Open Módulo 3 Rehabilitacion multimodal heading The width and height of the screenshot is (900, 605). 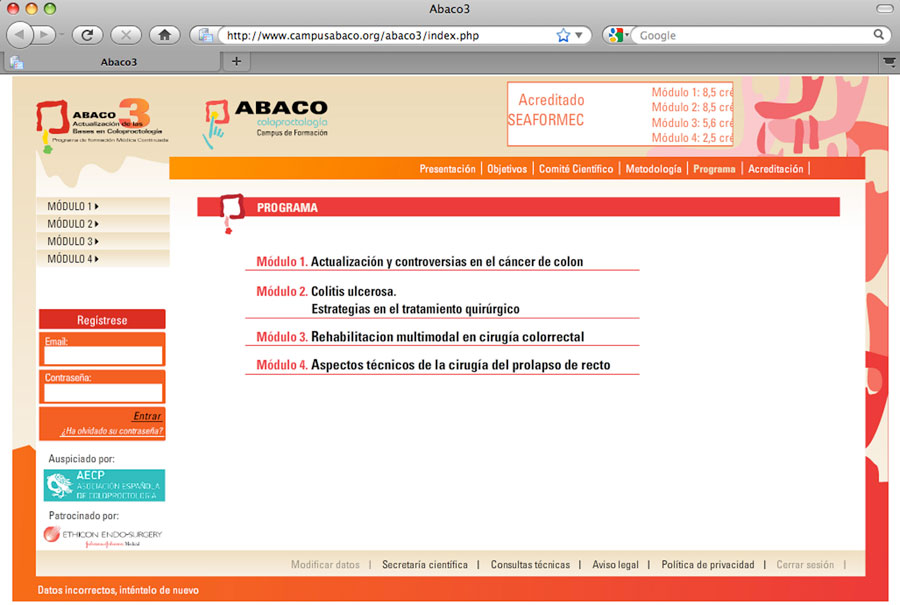pyautogui.click(x=420, y=337)
